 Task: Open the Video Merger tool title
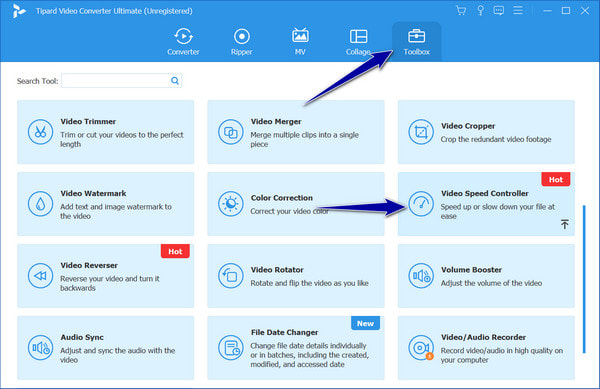[x=276, y=121]
